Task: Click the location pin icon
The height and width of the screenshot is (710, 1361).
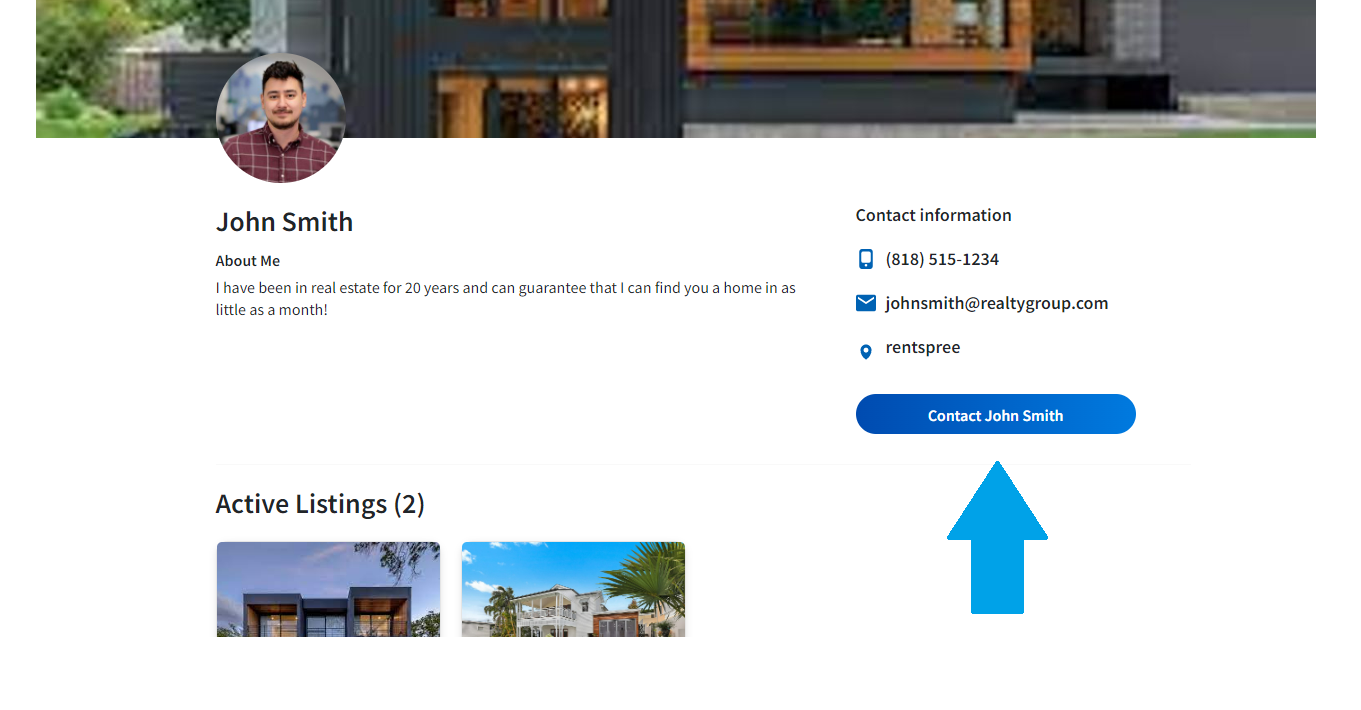Action: click(866, 352)
